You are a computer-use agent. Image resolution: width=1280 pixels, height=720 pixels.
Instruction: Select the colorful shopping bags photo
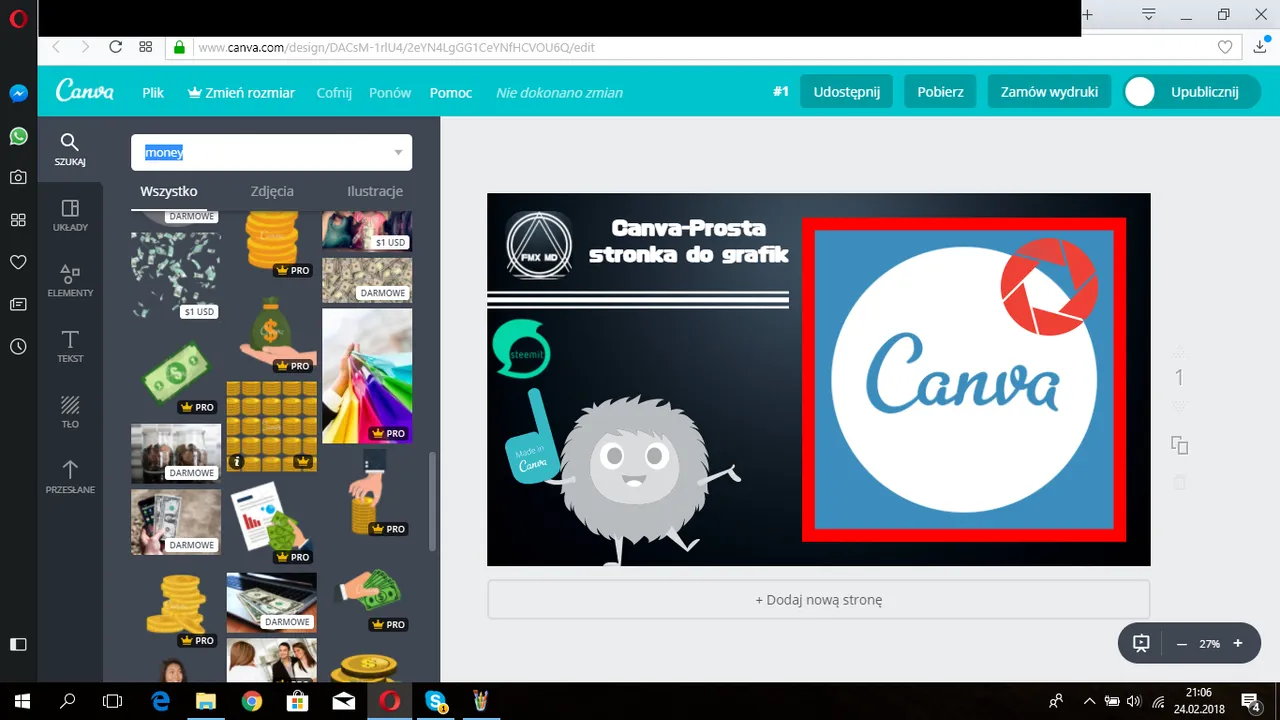(x=367, y=375)
